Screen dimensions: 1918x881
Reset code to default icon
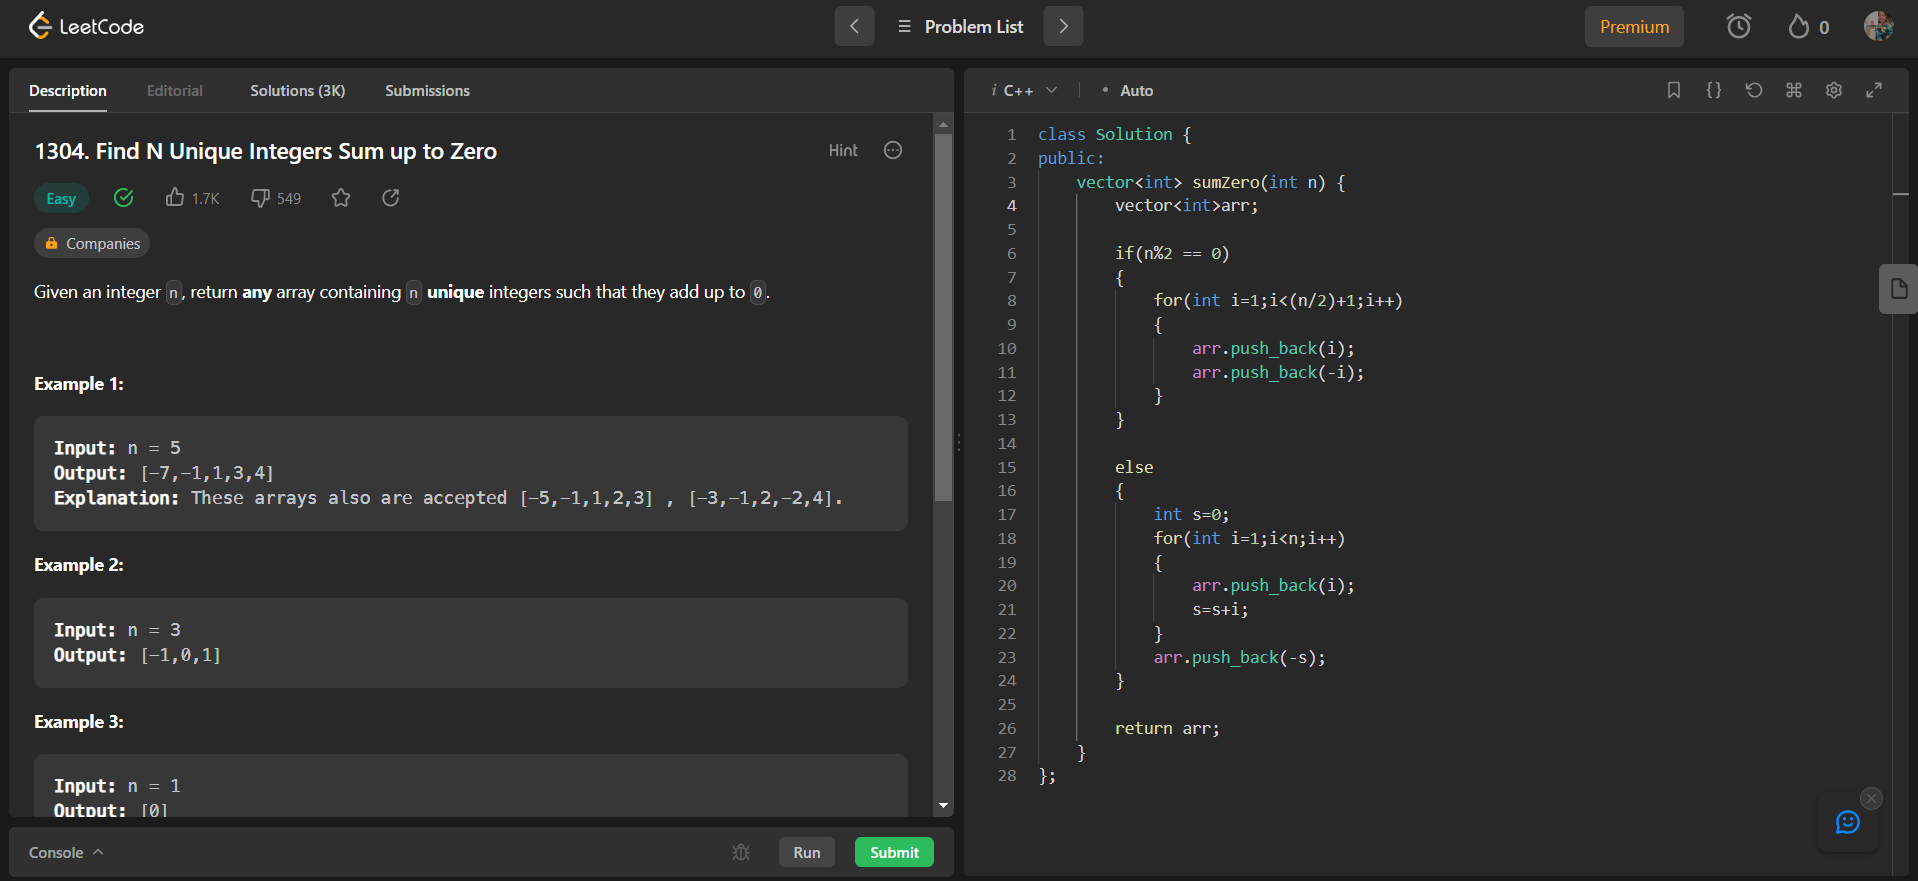pyautogui.click(x=1754, y=90)
